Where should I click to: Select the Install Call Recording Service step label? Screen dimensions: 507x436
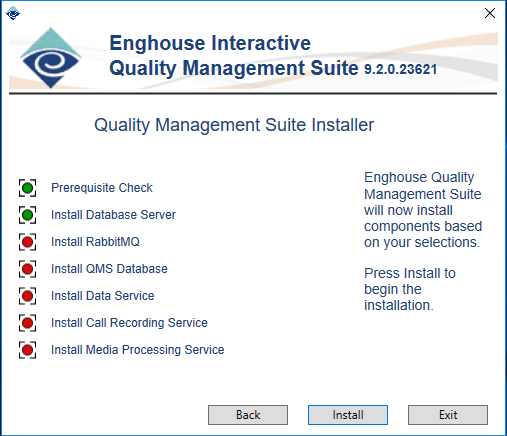coord(129,323)
